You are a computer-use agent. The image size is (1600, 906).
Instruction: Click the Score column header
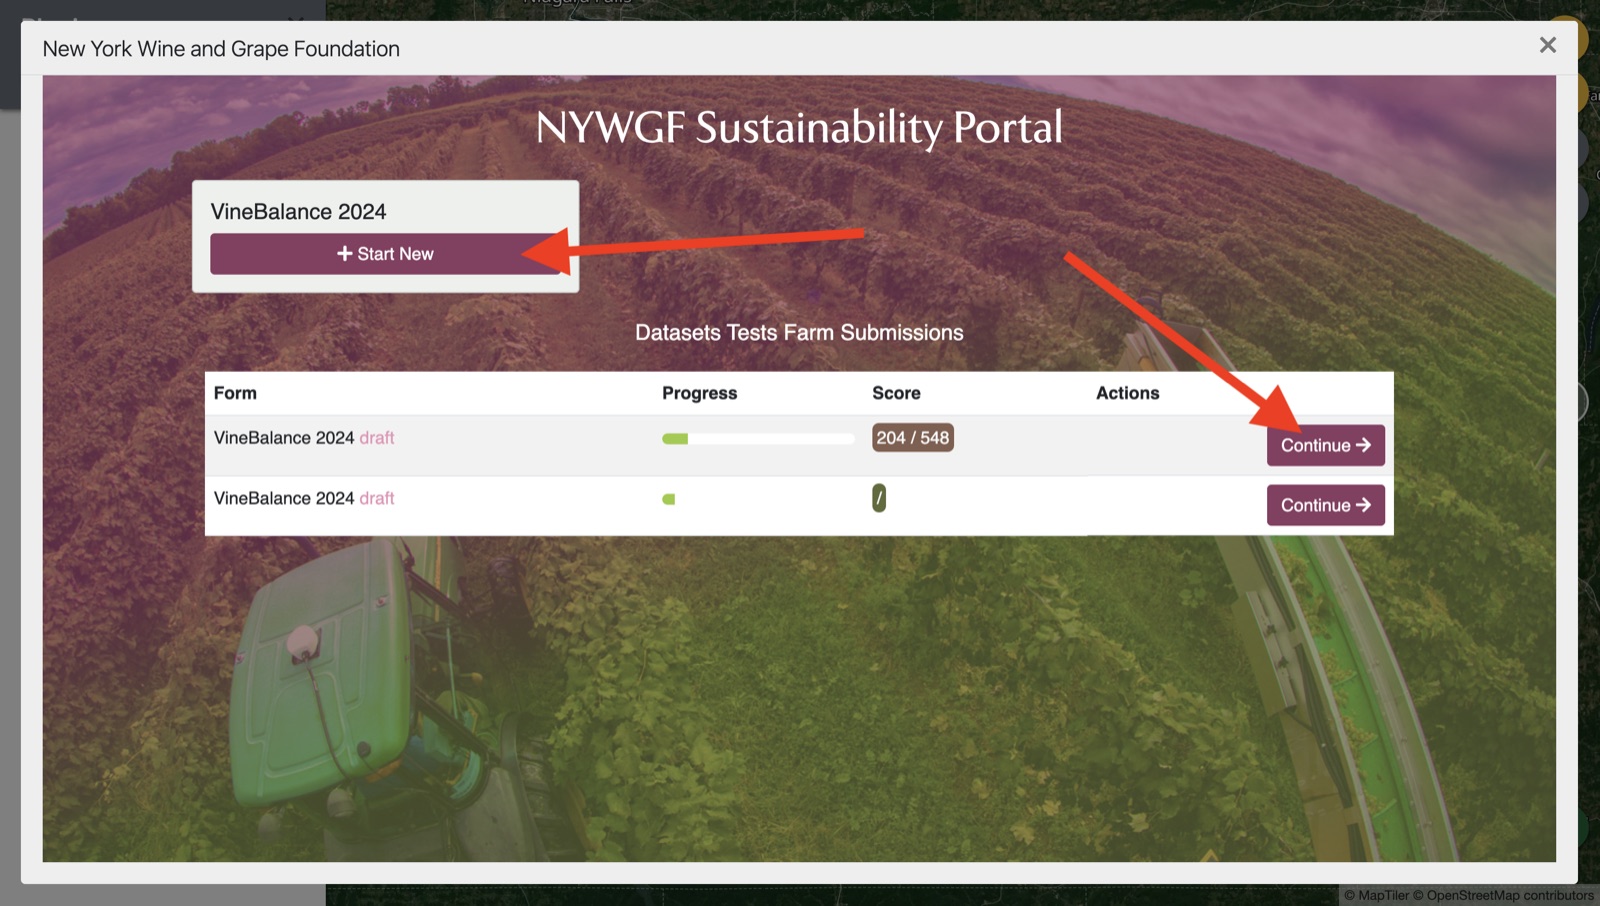(x=896, y=393)
